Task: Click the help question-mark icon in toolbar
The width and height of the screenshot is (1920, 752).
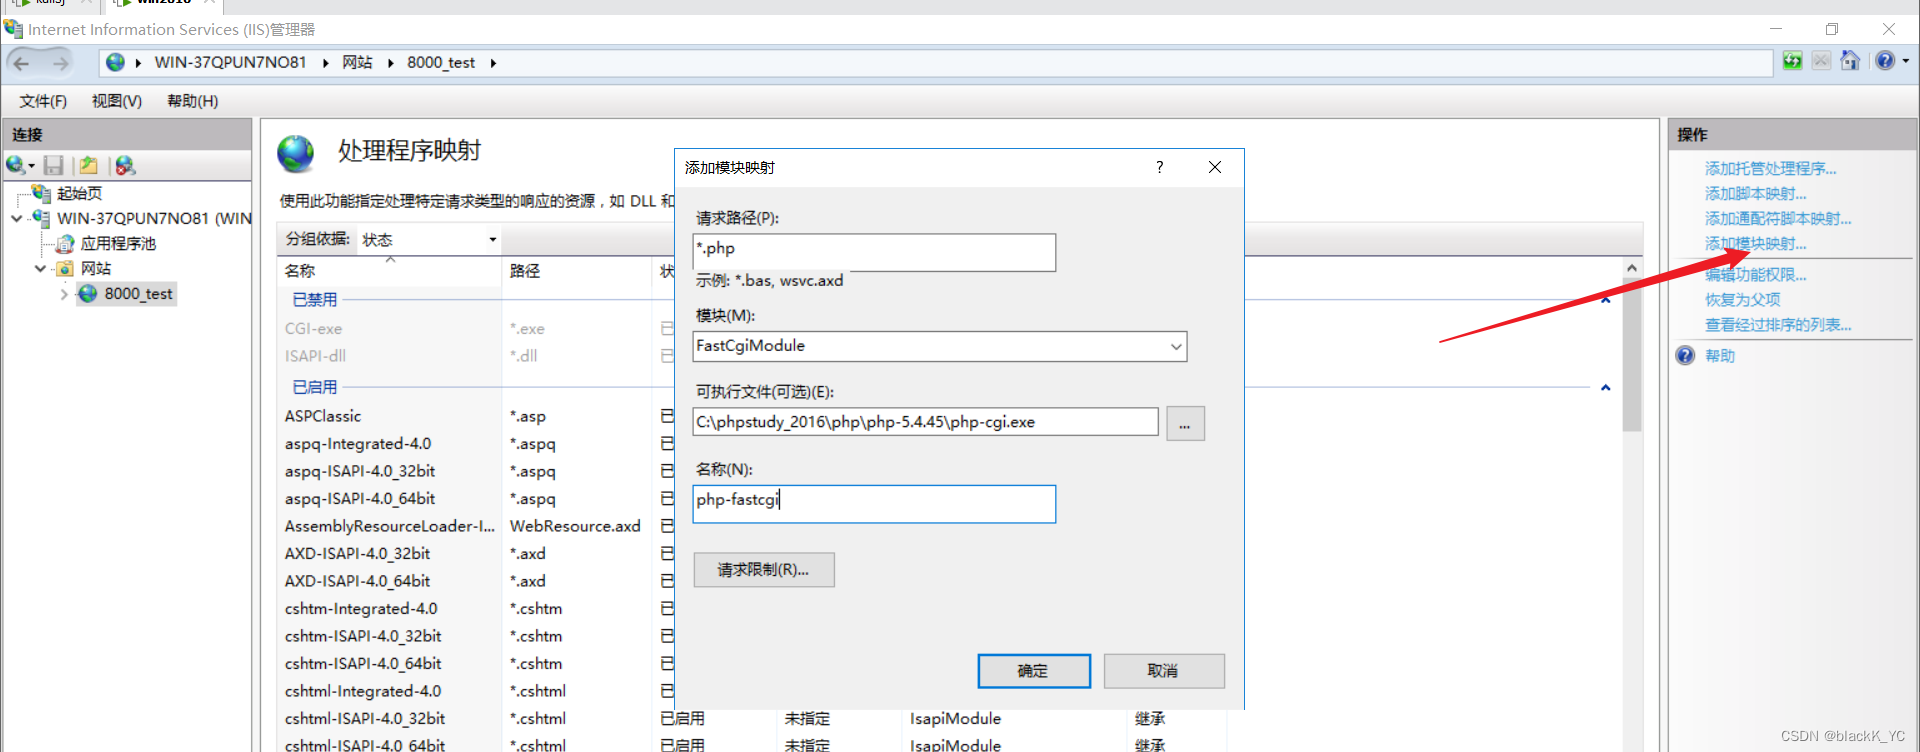Action: click(1884, 61)
